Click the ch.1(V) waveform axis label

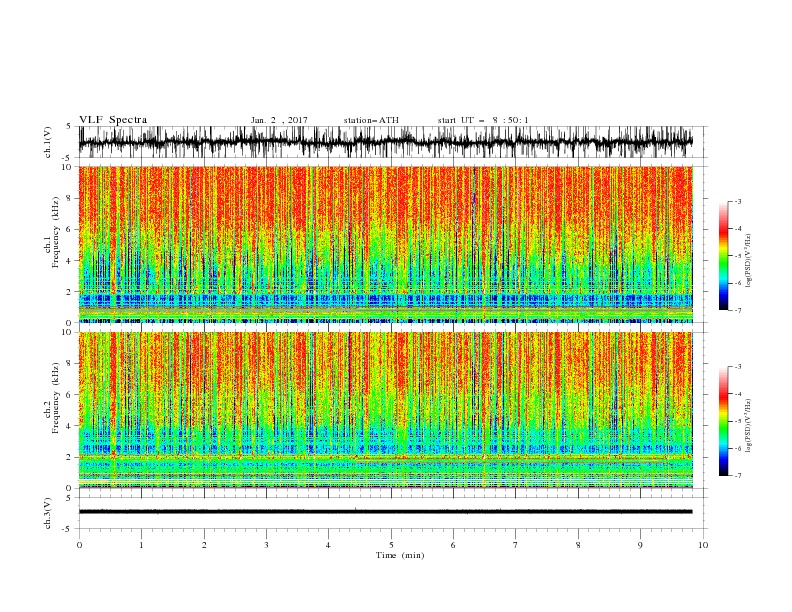coord(48,142)
